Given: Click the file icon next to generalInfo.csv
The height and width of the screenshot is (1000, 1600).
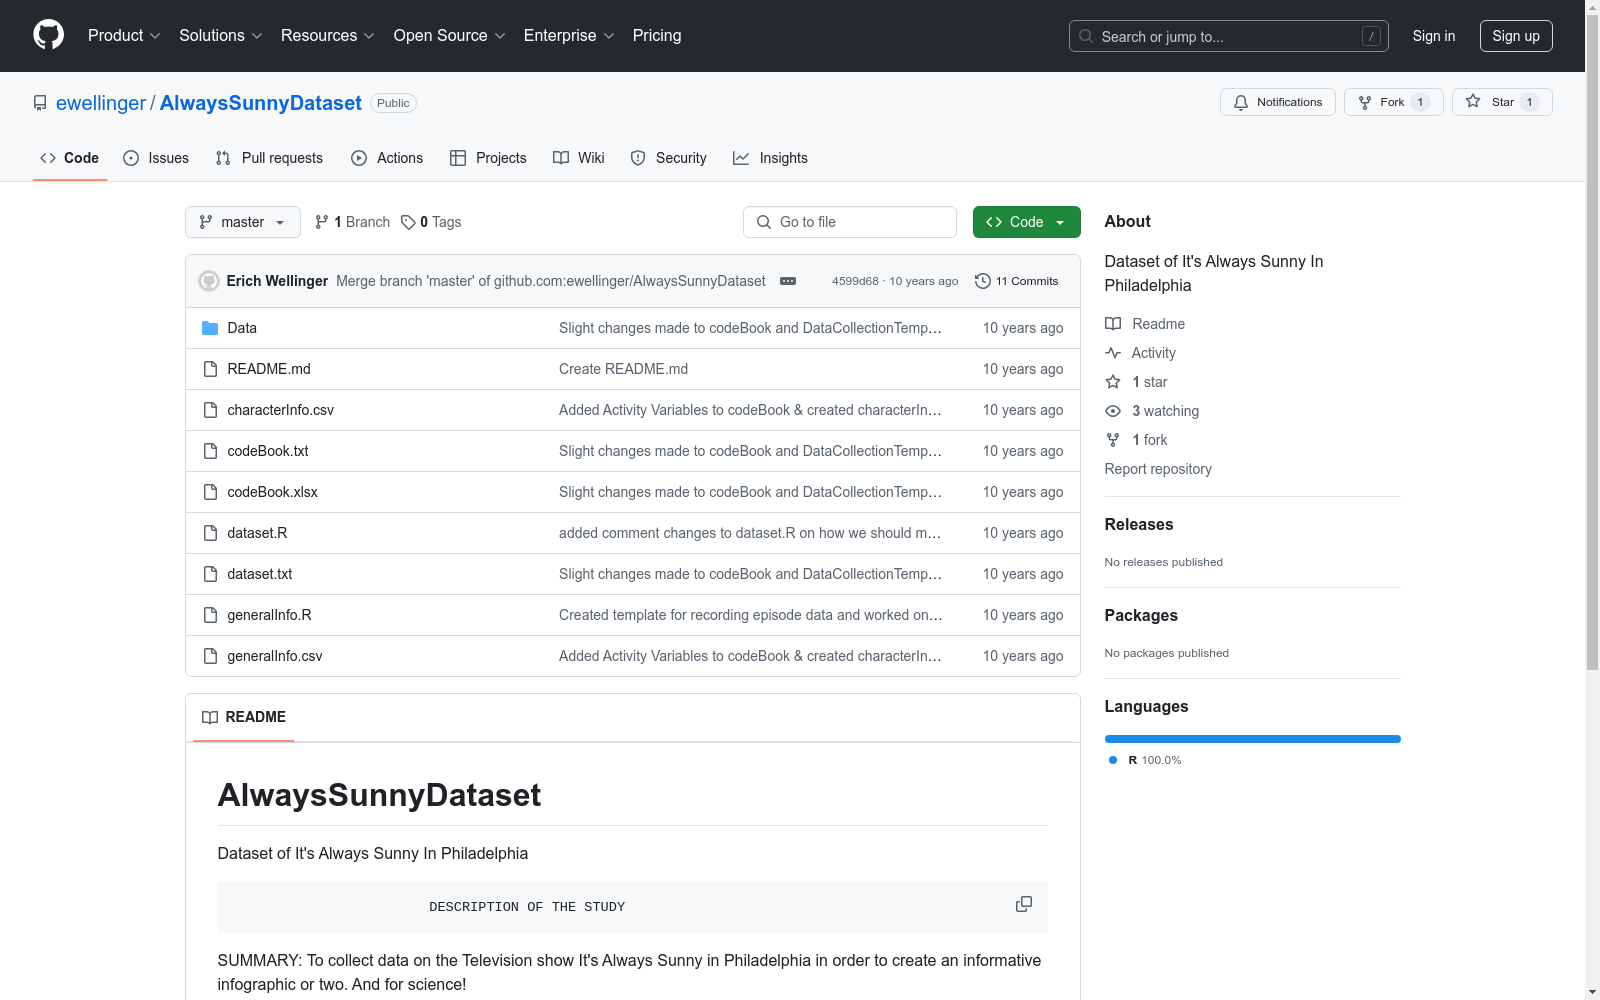Looking at the screenshot, I should tap(210, 656).
